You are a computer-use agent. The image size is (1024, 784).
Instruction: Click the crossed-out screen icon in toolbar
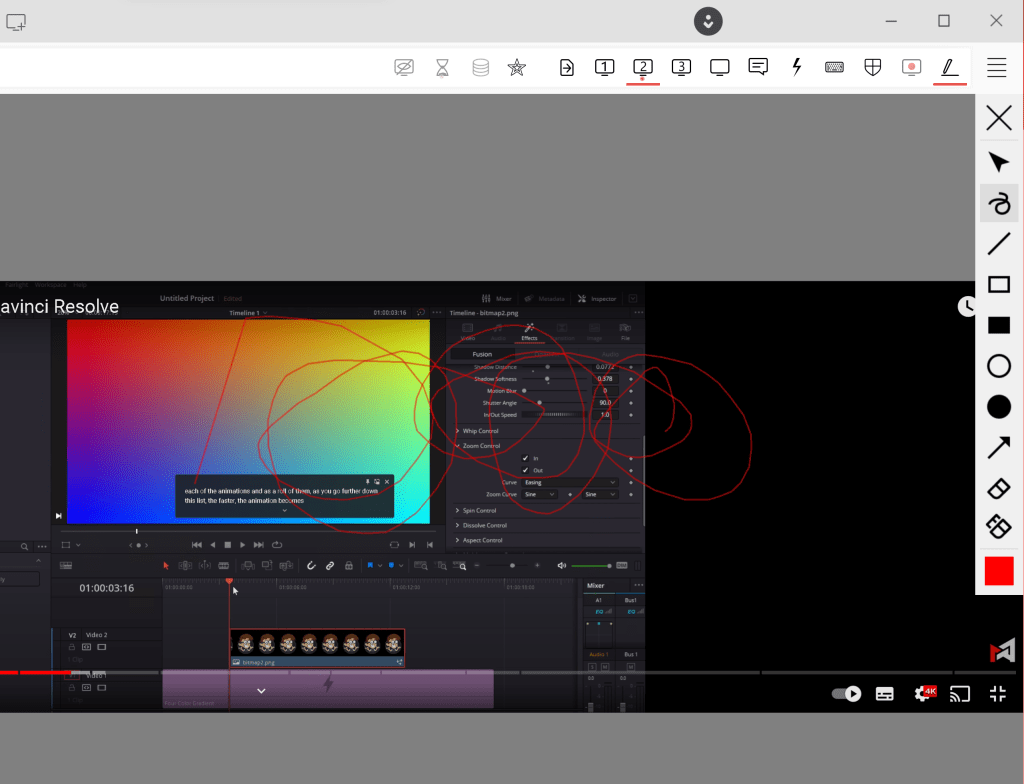coord(404,67)
